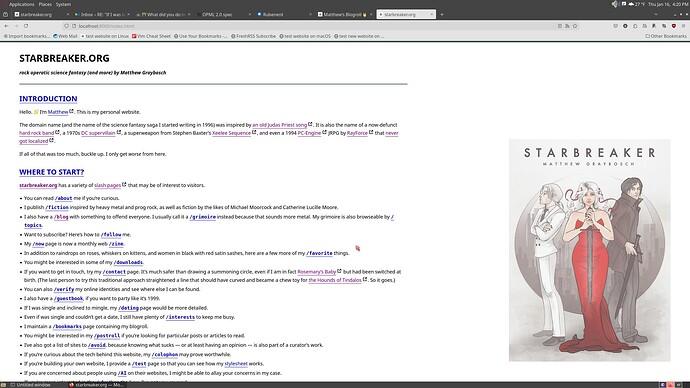Close the Matthew's Blogroll tab
Viewport: 690px width, 388px height.
371,15
